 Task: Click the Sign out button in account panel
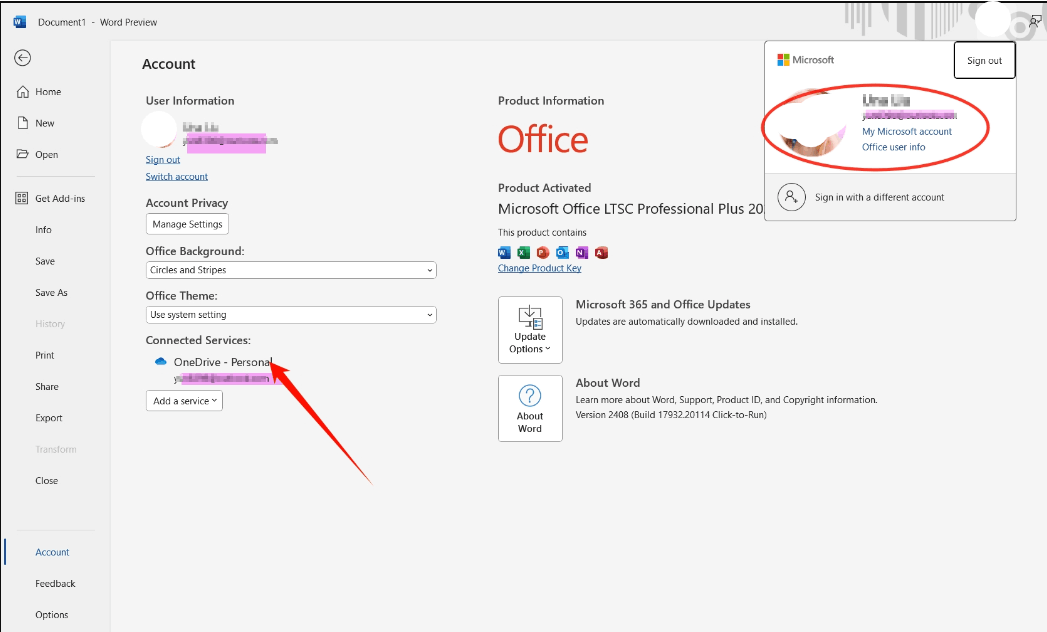[x=984, y=60]
